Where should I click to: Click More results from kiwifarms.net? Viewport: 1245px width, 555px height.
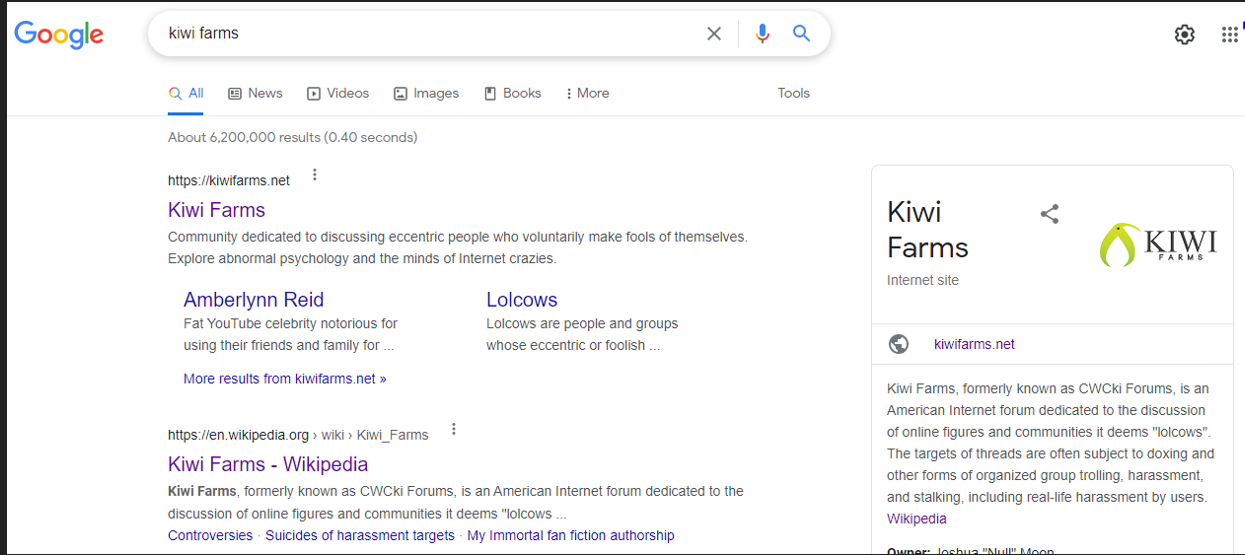click(x=285, y=379)
